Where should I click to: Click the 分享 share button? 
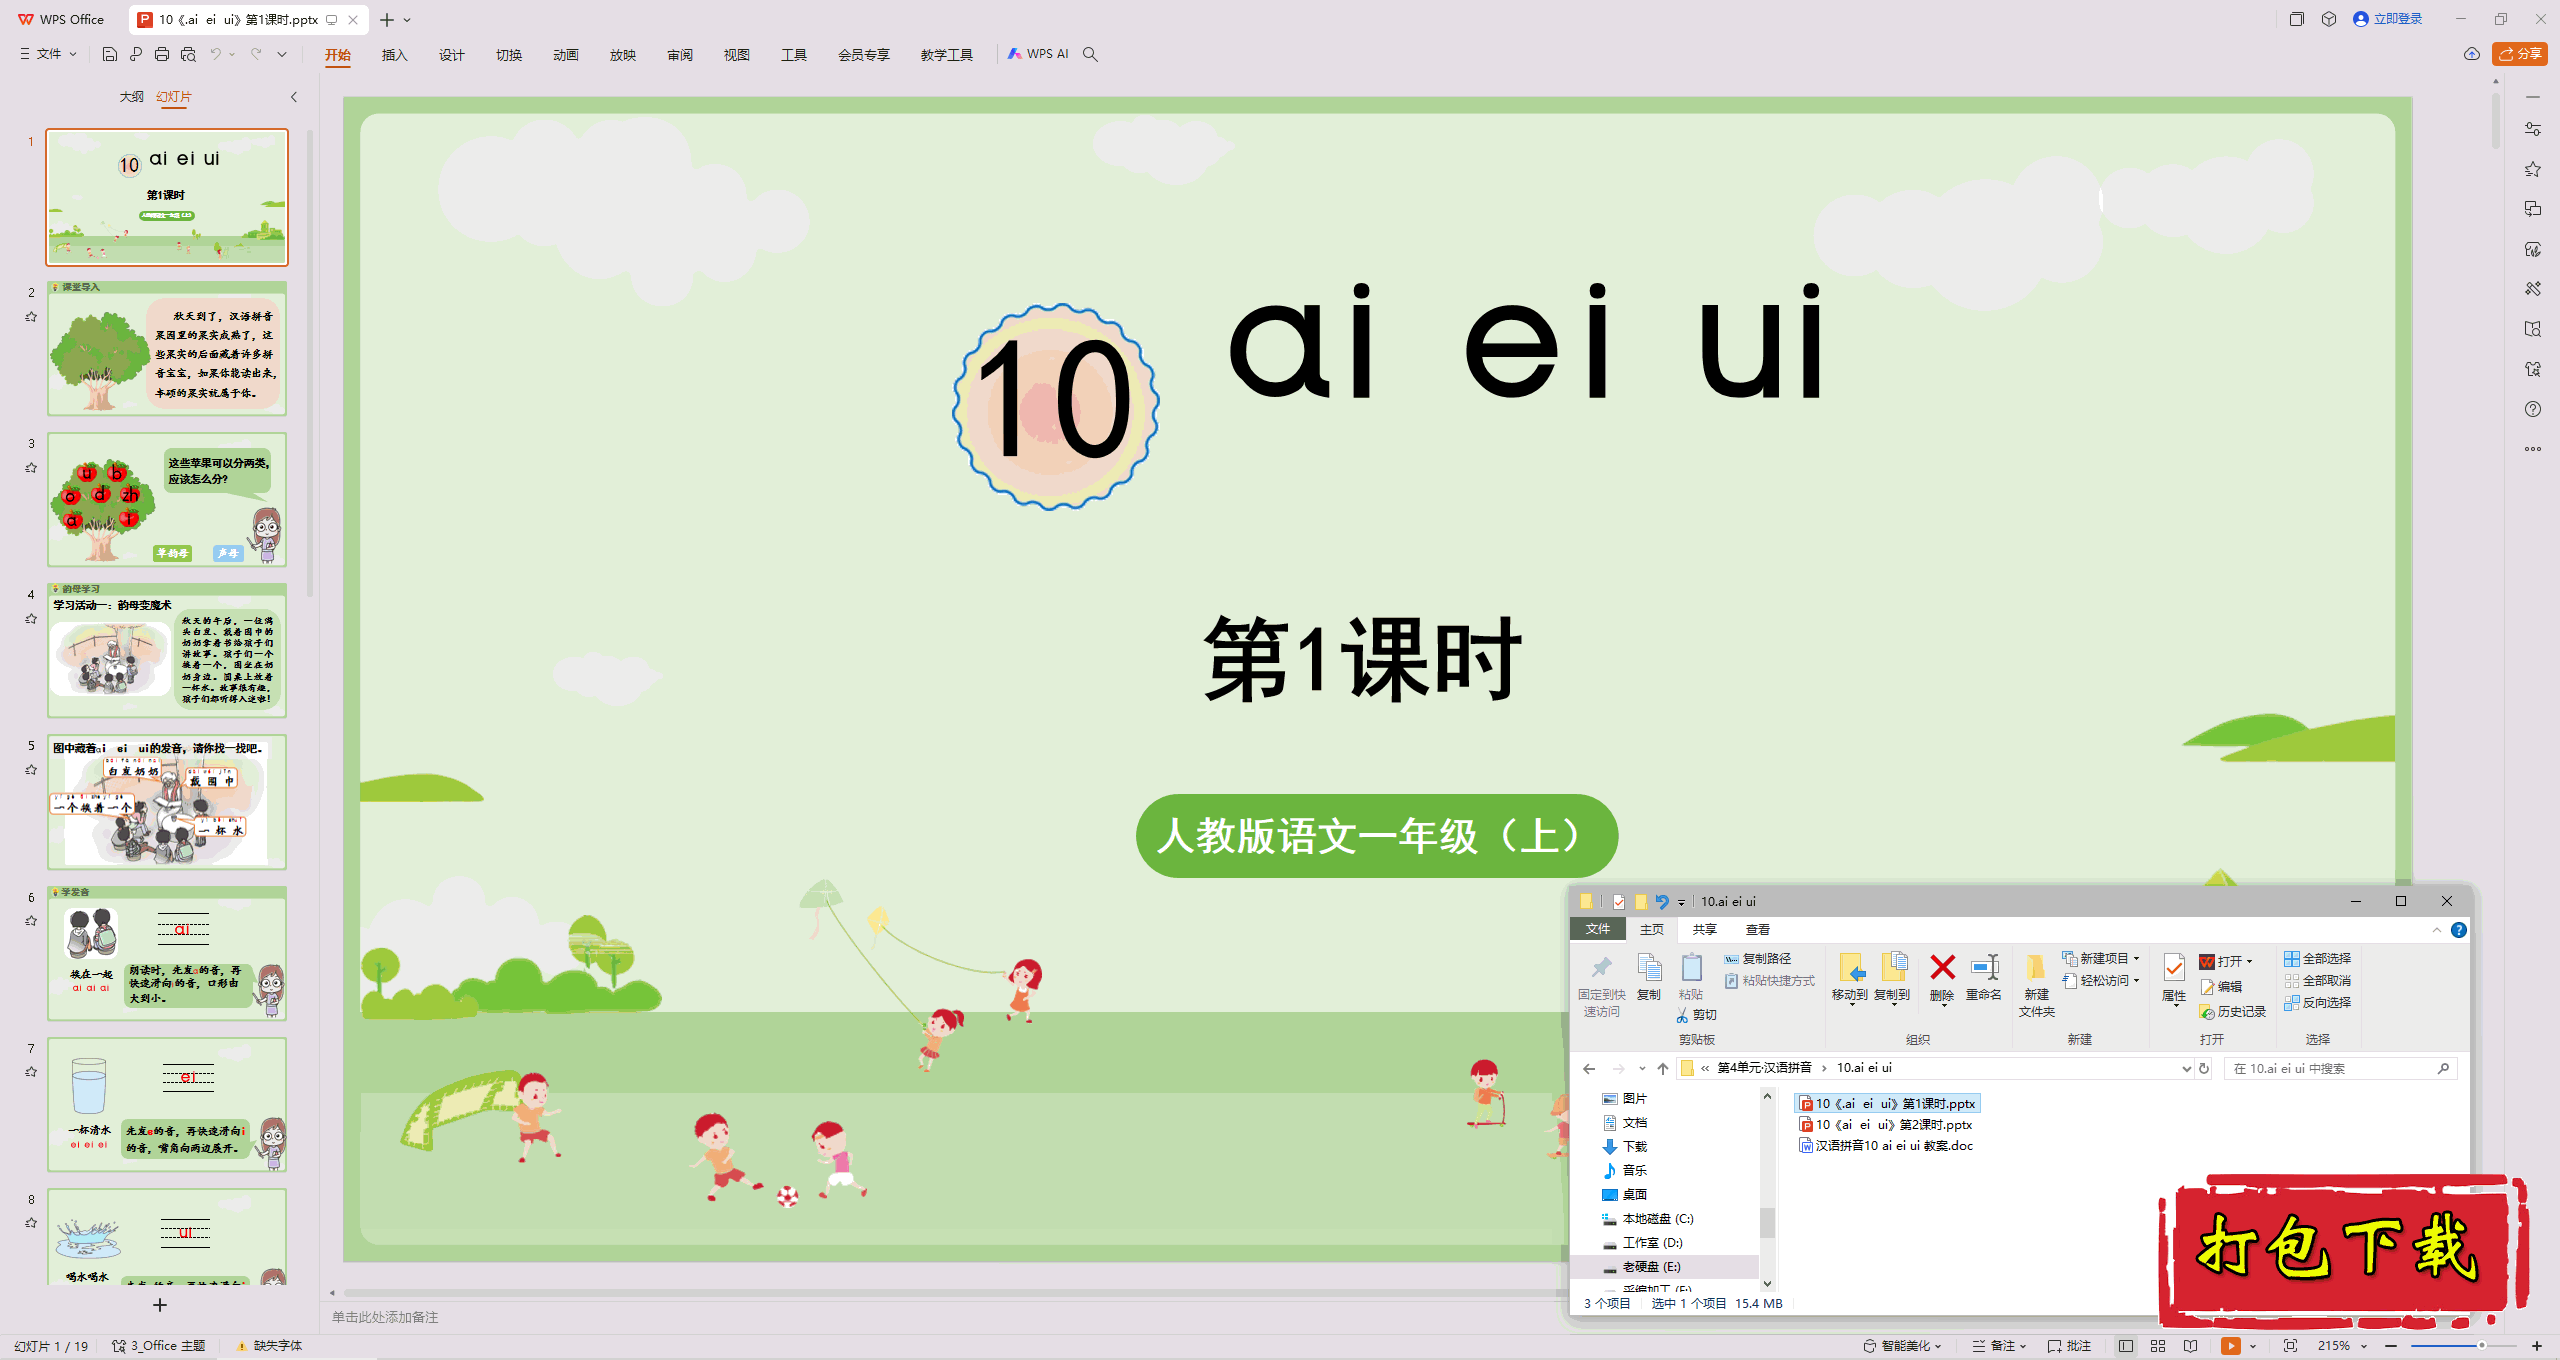pos(2520,54)
